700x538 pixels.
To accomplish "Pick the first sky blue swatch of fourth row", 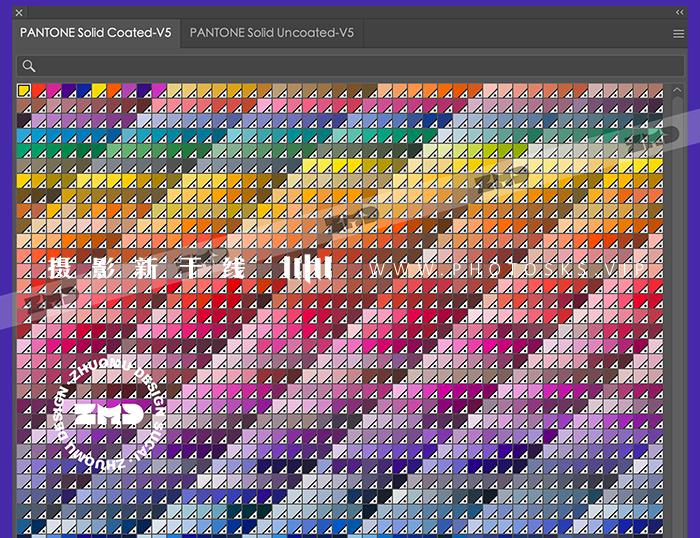I will (x=24, y=136).
